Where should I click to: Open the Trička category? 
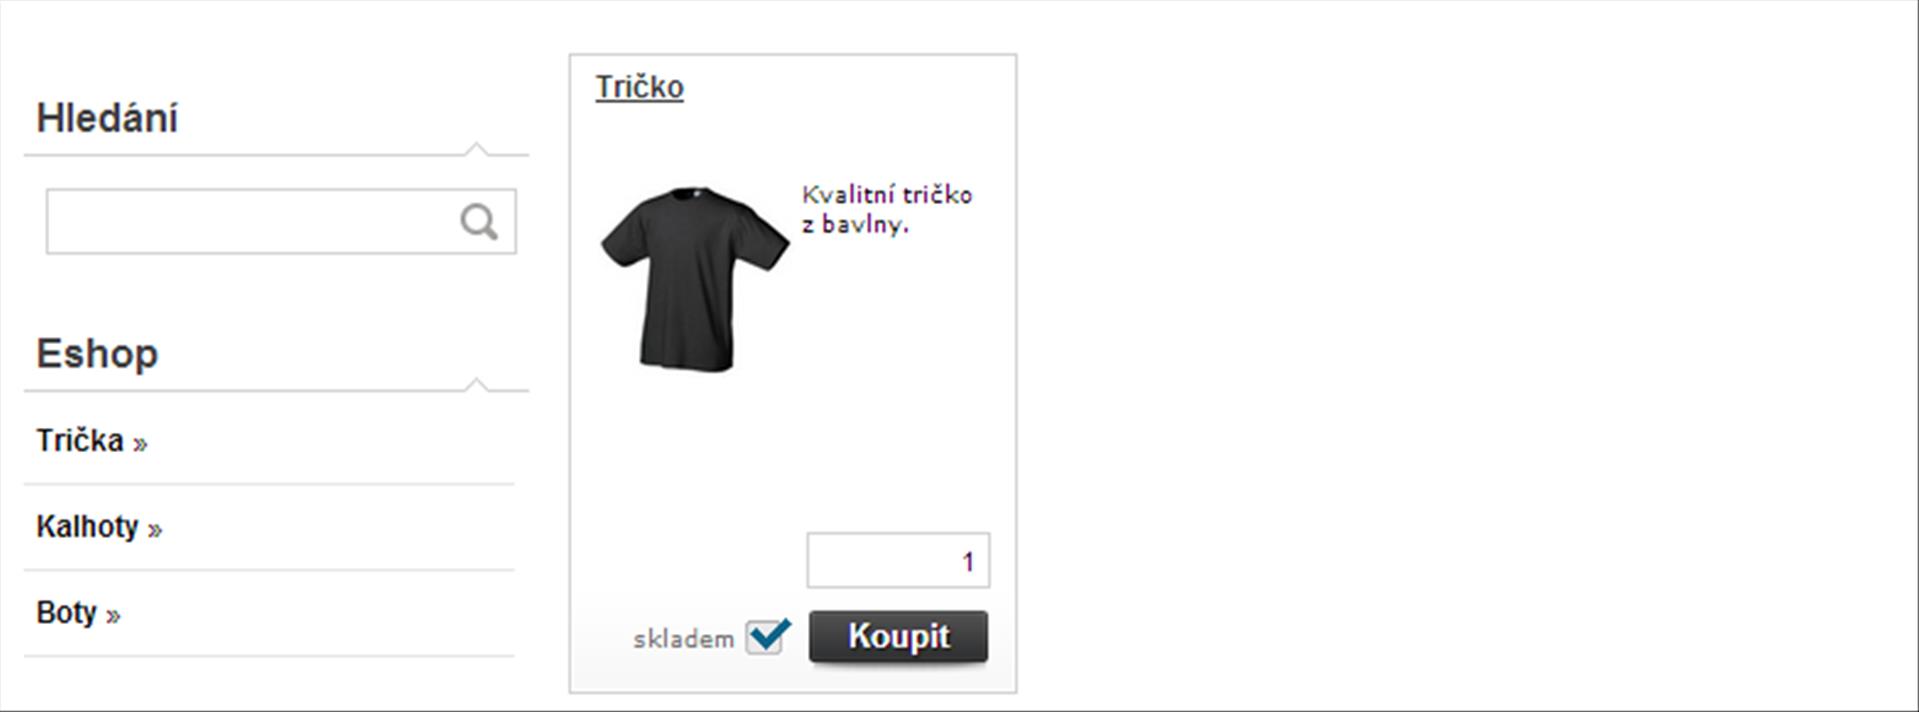tap(80, 440)
